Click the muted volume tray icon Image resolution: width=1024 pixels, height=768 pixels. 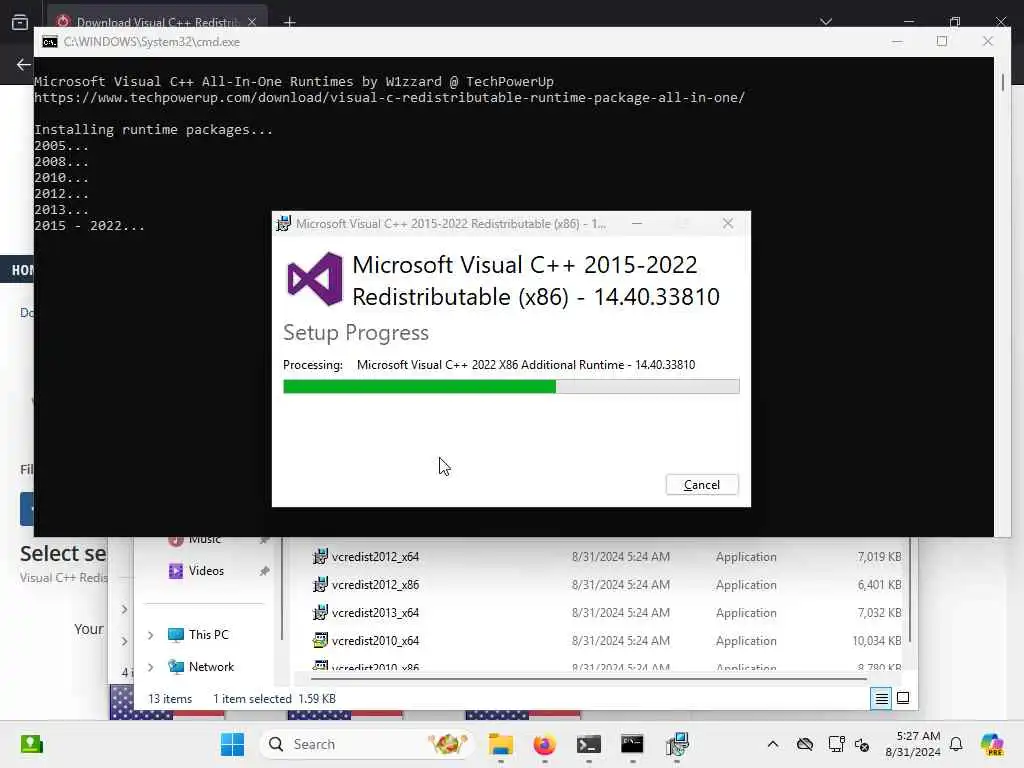(x=862, y=744)
